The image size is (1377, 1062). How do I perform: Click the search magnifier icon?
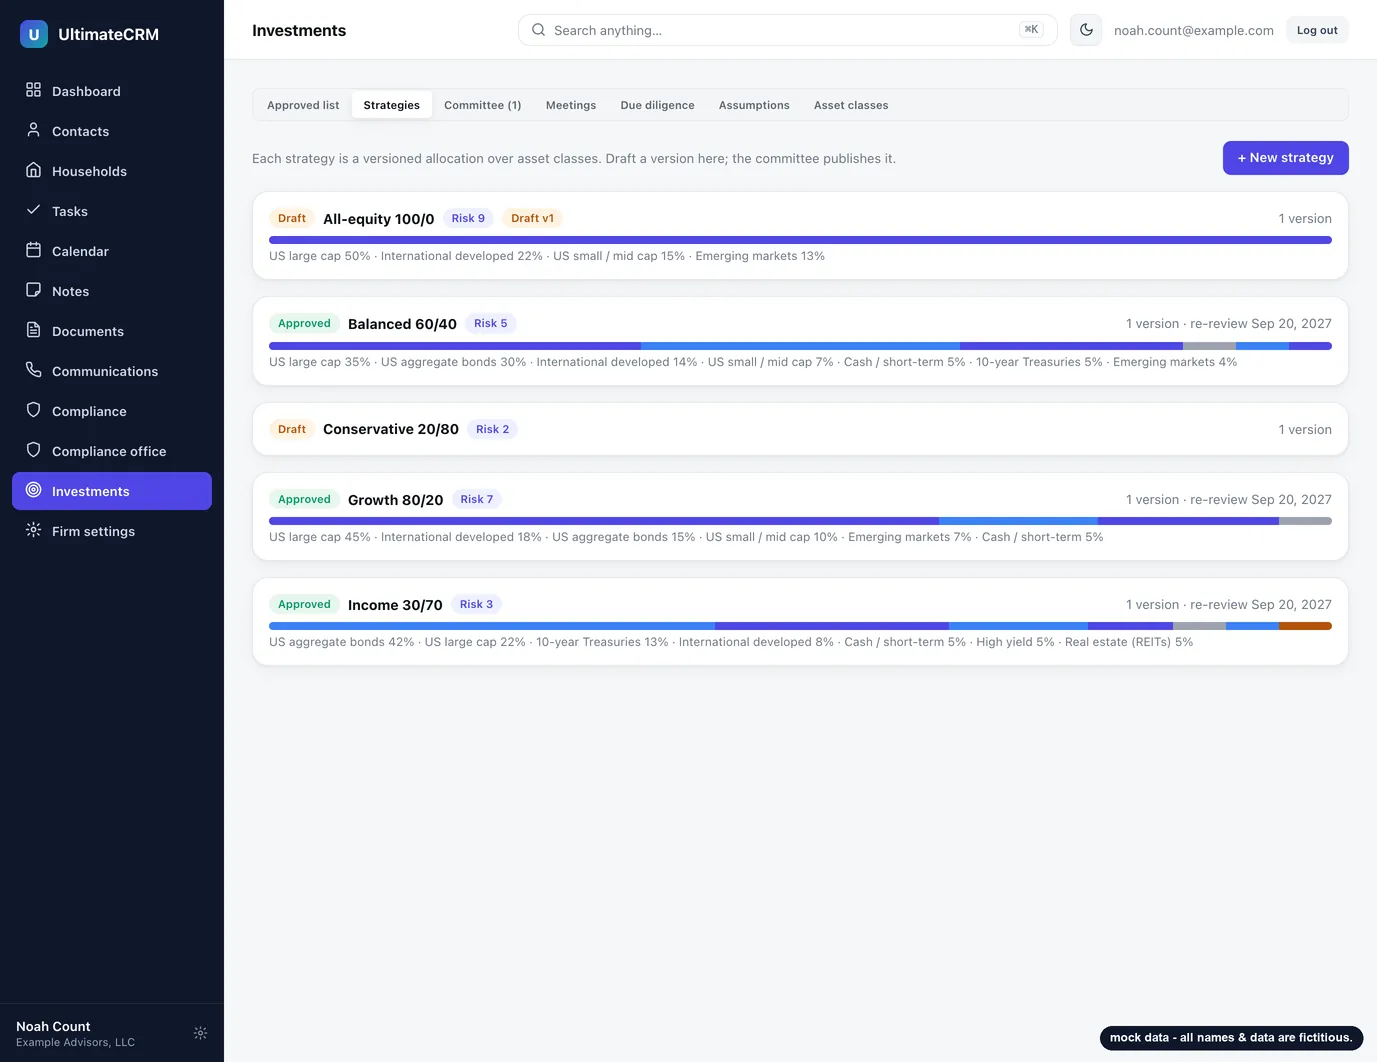click(x=538, y=30)
